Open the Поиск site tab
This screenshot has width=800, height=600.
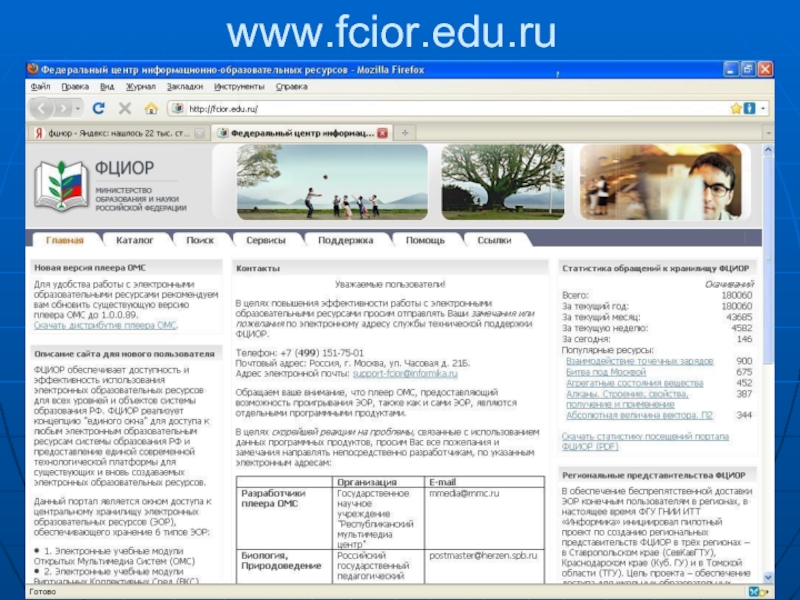click(x=199, y=240)
